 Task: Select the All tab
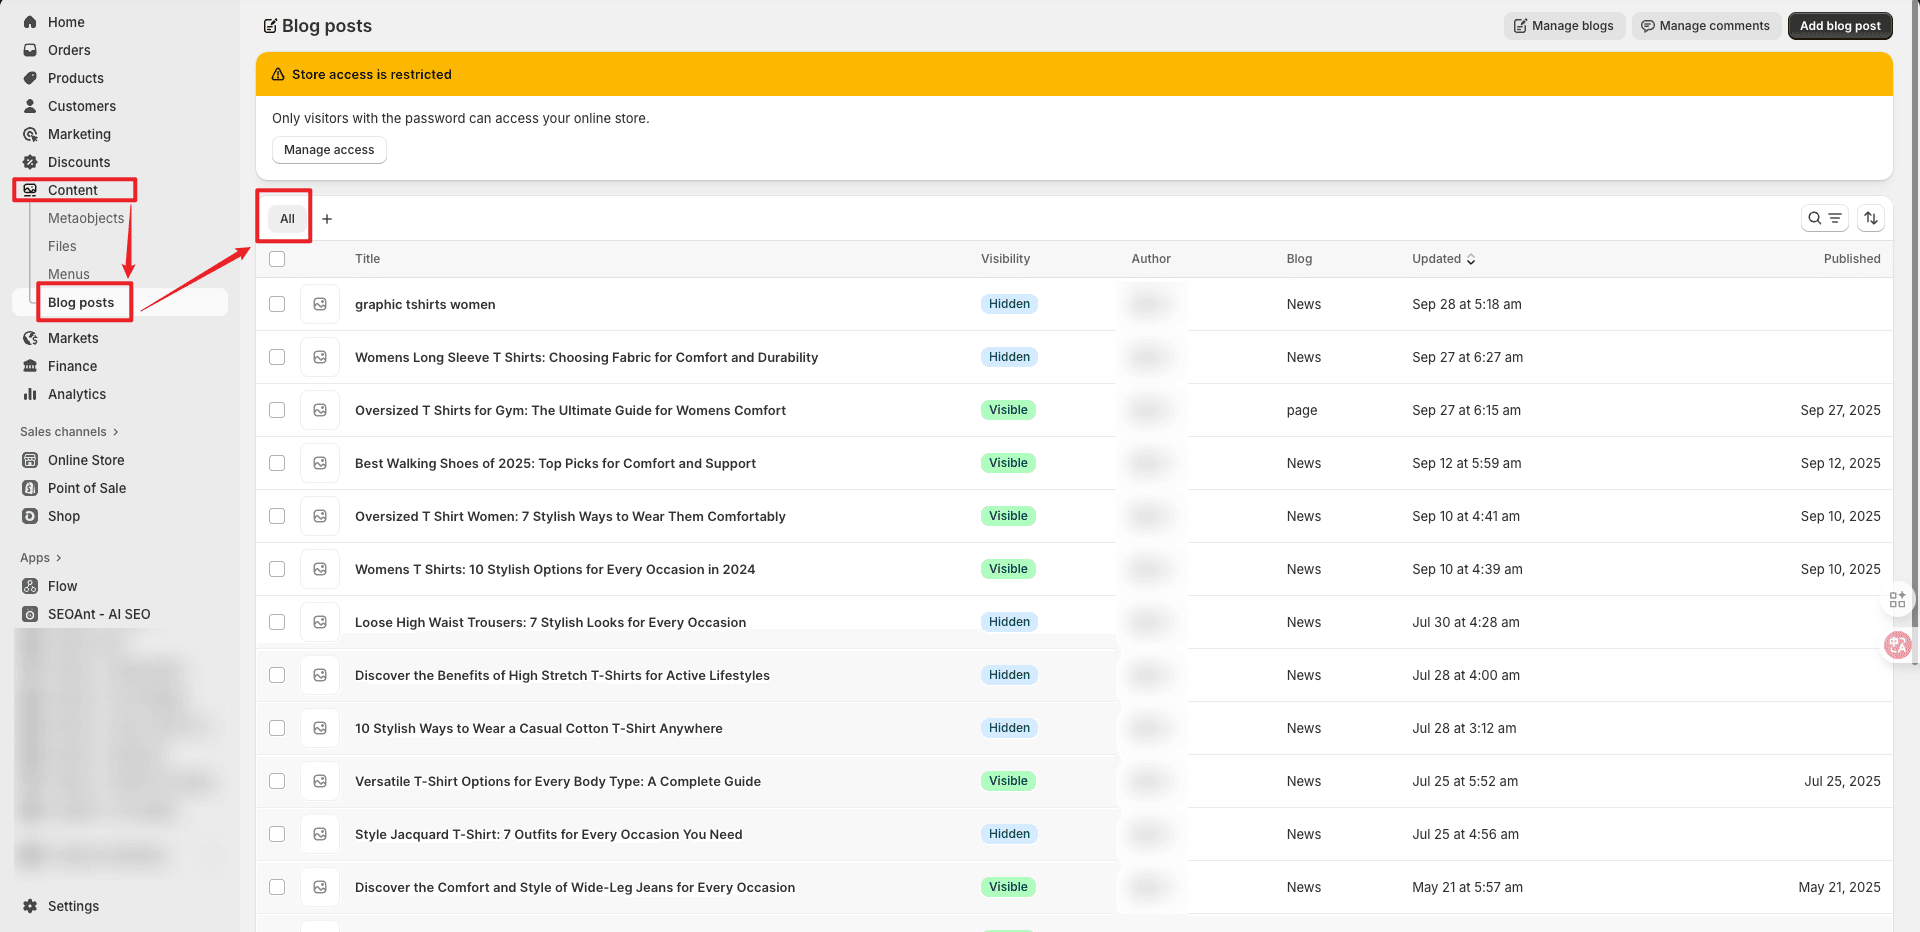tap(287, 219)
